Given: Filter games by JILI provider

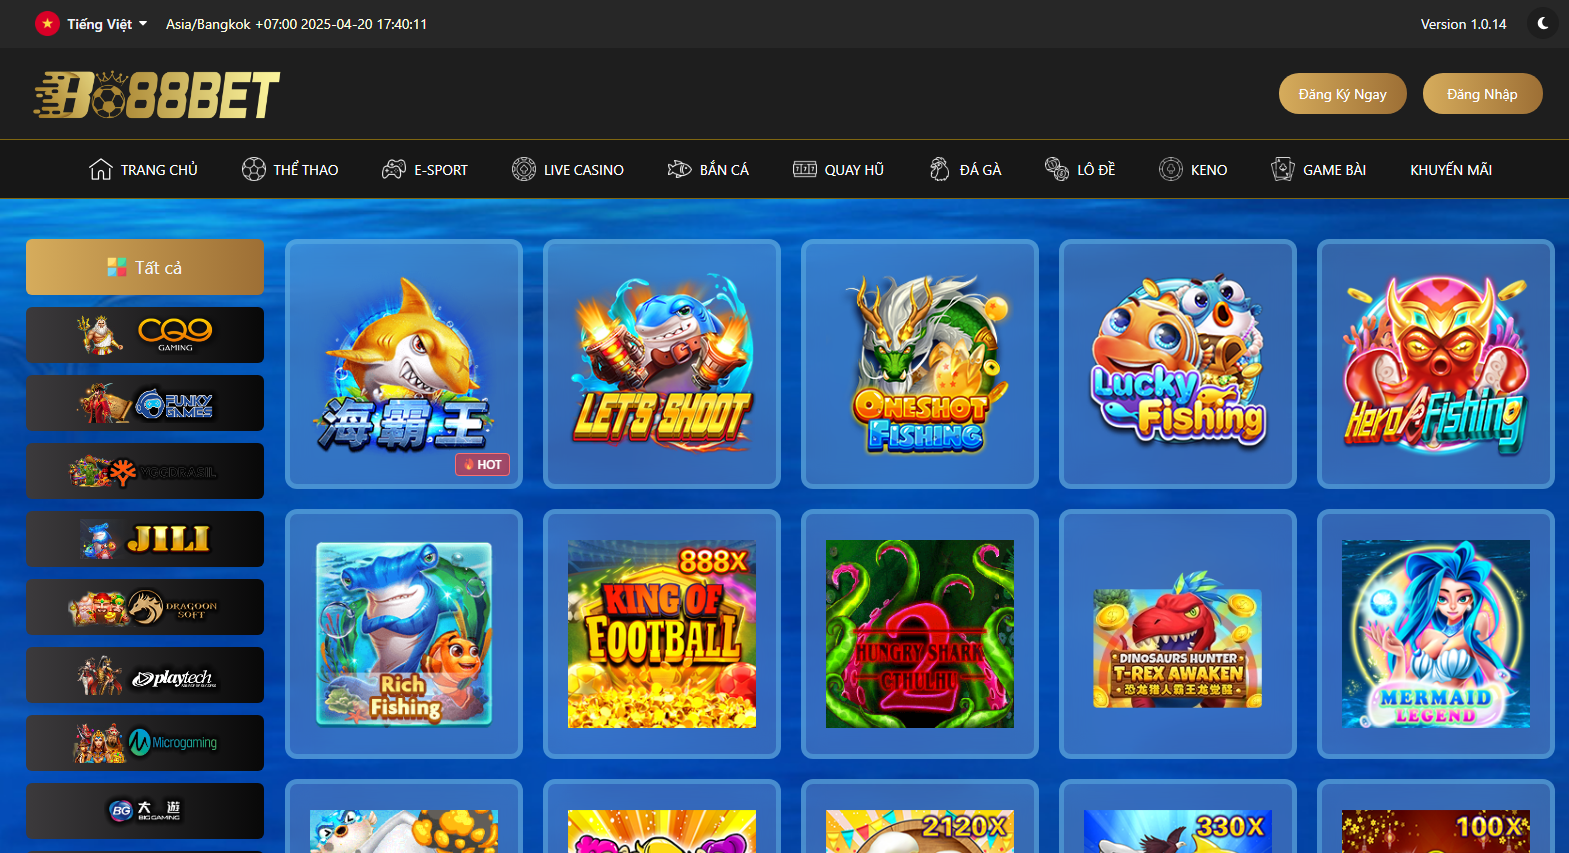Looking at the screenshot, I should point(145,539).
